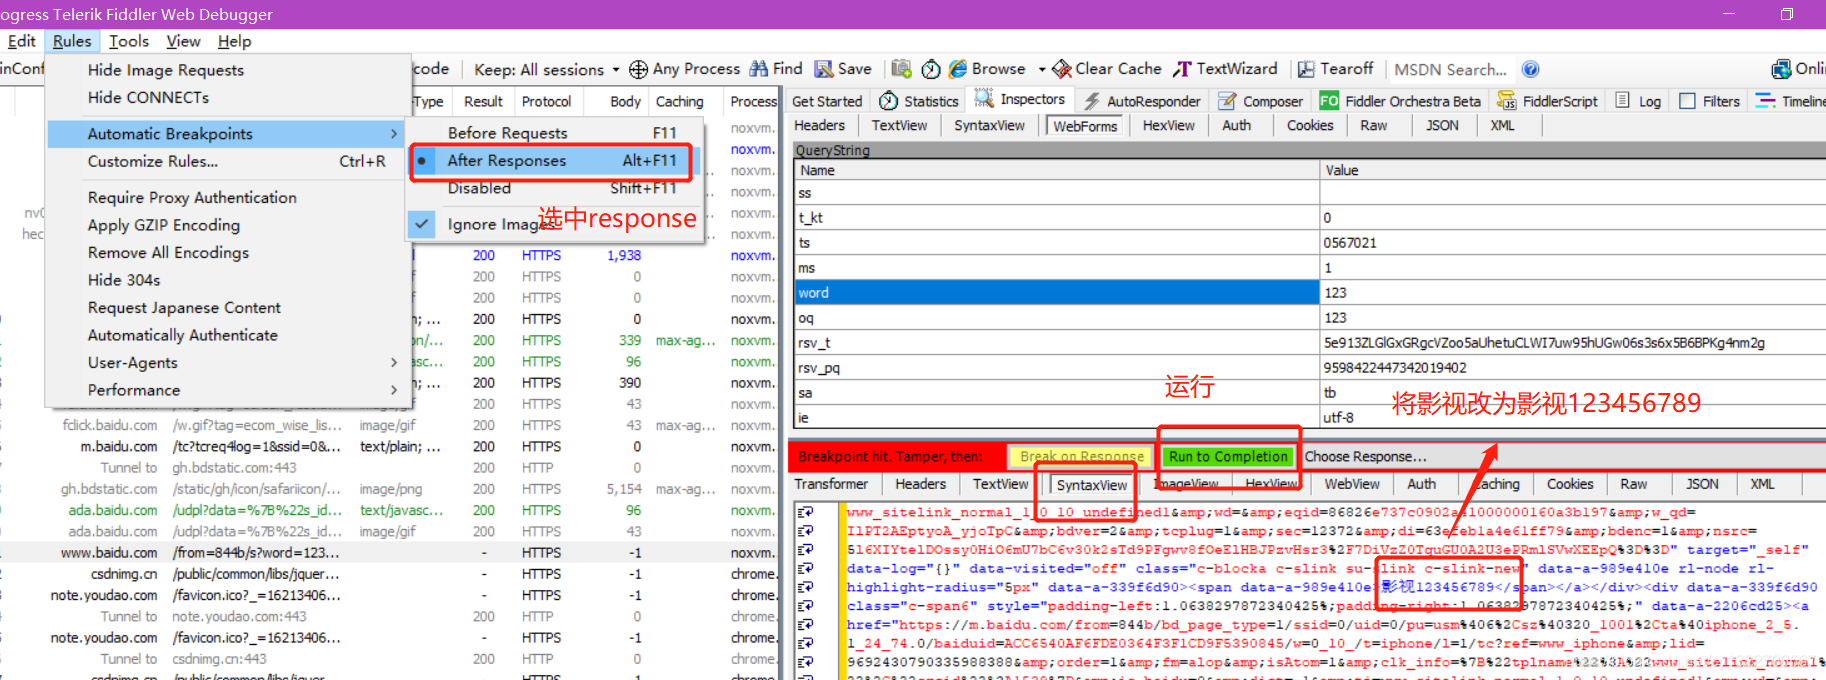
Task: Click the Online network status icon
Action: pos(1781,69)
